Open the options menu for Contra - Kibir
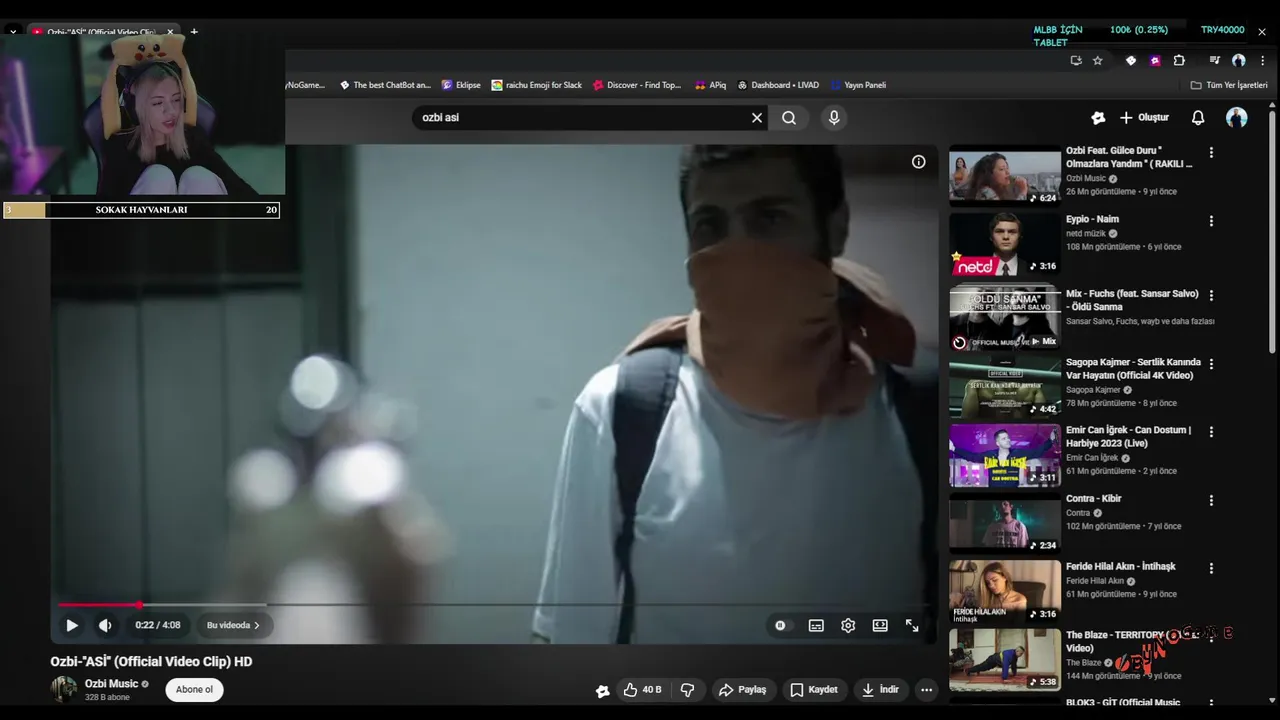Viewport: 1280px width, 720px height. pyautogui.click(x=1211, y=500)
